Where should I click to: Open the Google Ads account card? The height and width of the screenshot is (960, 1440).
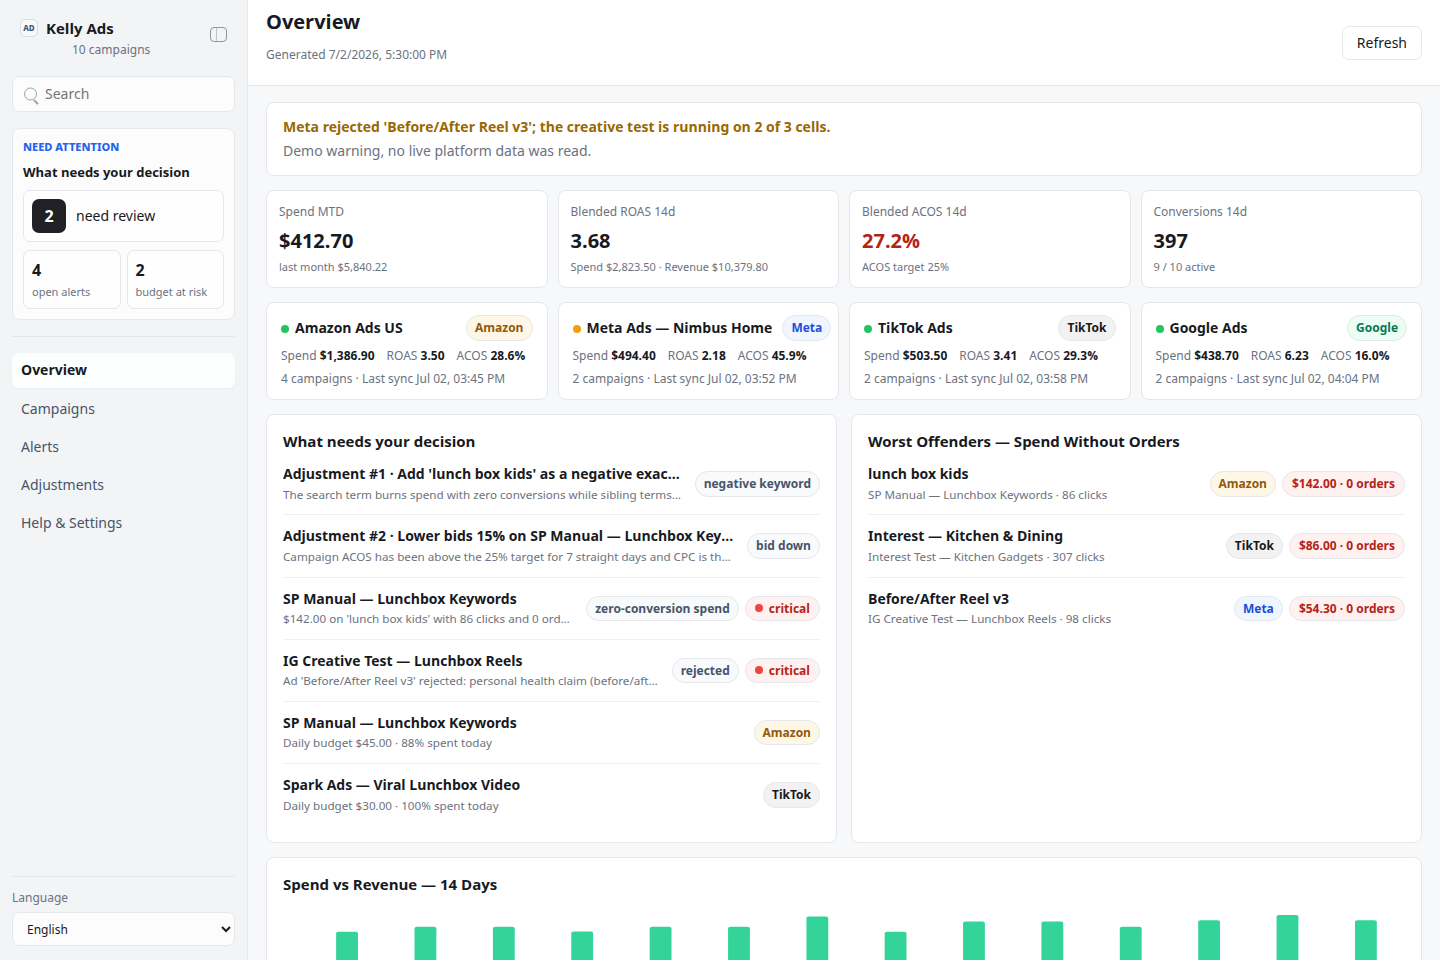(1281, 351)
